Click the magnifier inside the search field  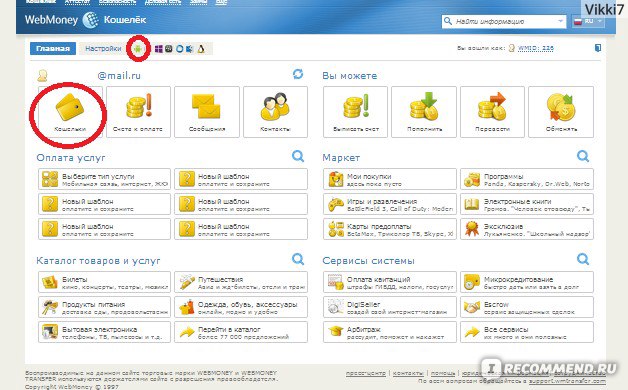[448, 21]
